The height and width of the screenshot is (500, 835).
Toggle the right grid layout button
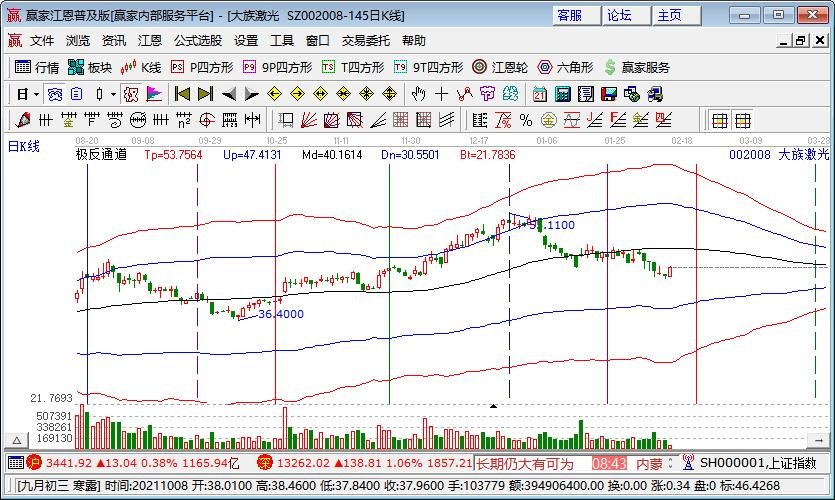coord(743,120)
